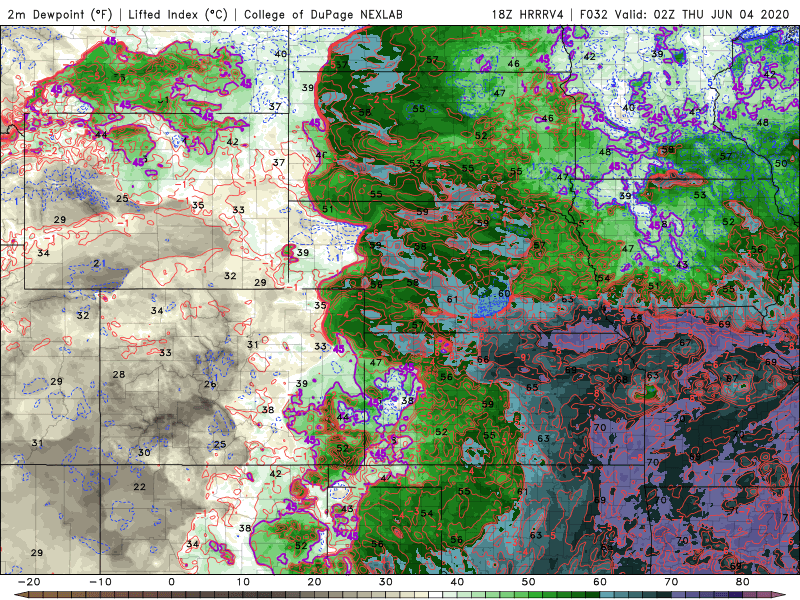This screenshot has height=600, width=800.
Task: Click the "2m Dewpoint (°F)" title text
Action: [x=60, y=14]
